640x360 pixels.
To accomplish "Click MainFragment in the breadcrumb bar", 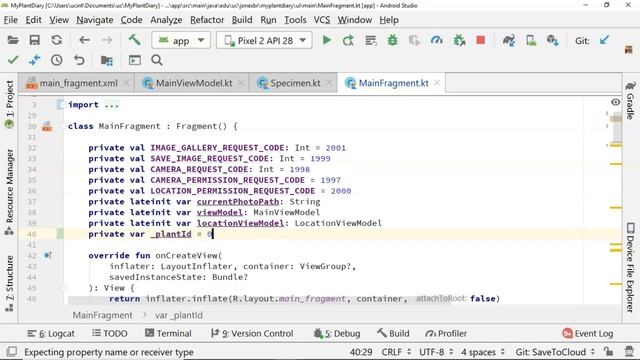I will click(x=102, y=315).
